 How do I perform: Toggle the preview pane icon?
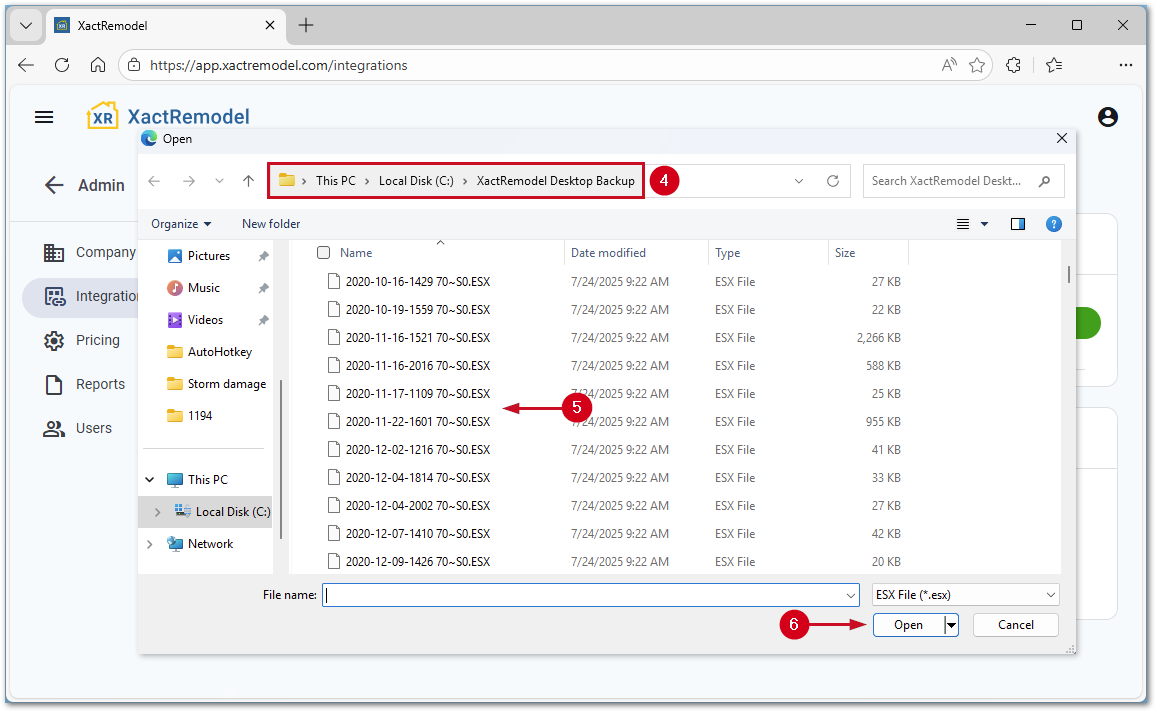pos(1018,224)
